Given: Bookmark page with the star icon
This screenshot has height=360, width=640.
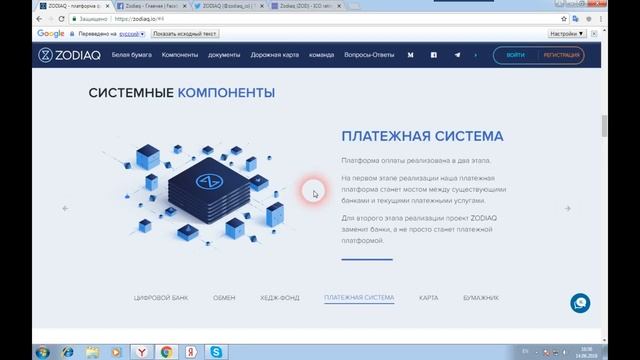Looking at the screenshot, I should 564,19.
